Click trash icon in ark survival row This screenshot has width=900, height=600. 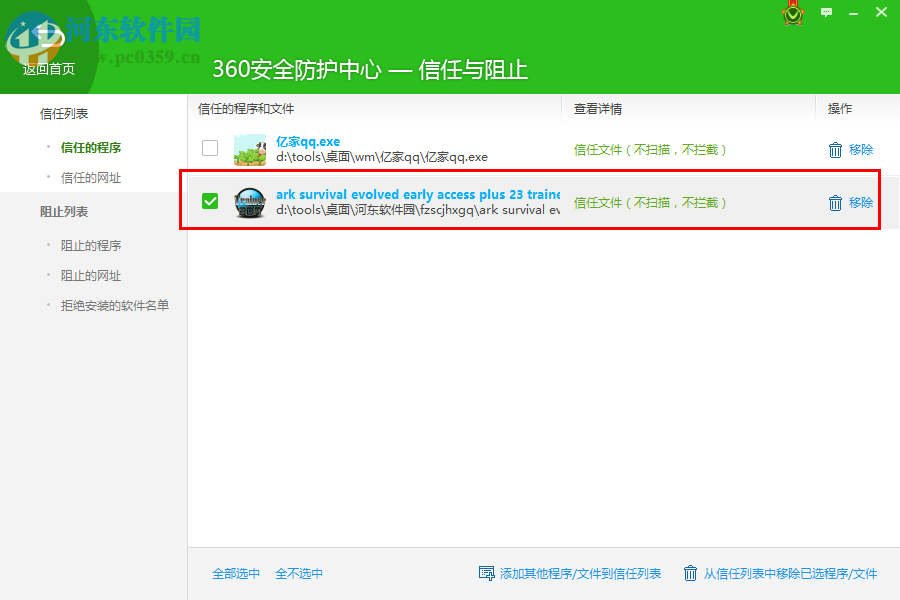(x=835, y=203)
